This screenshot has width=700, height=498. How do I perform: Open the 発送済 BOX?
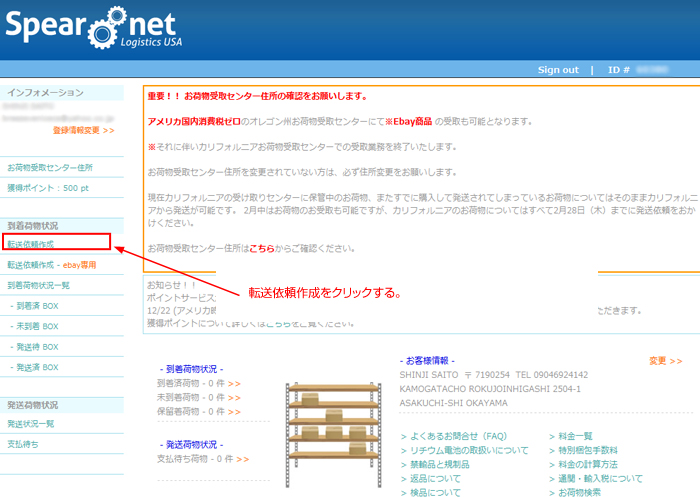click(37, 368)
